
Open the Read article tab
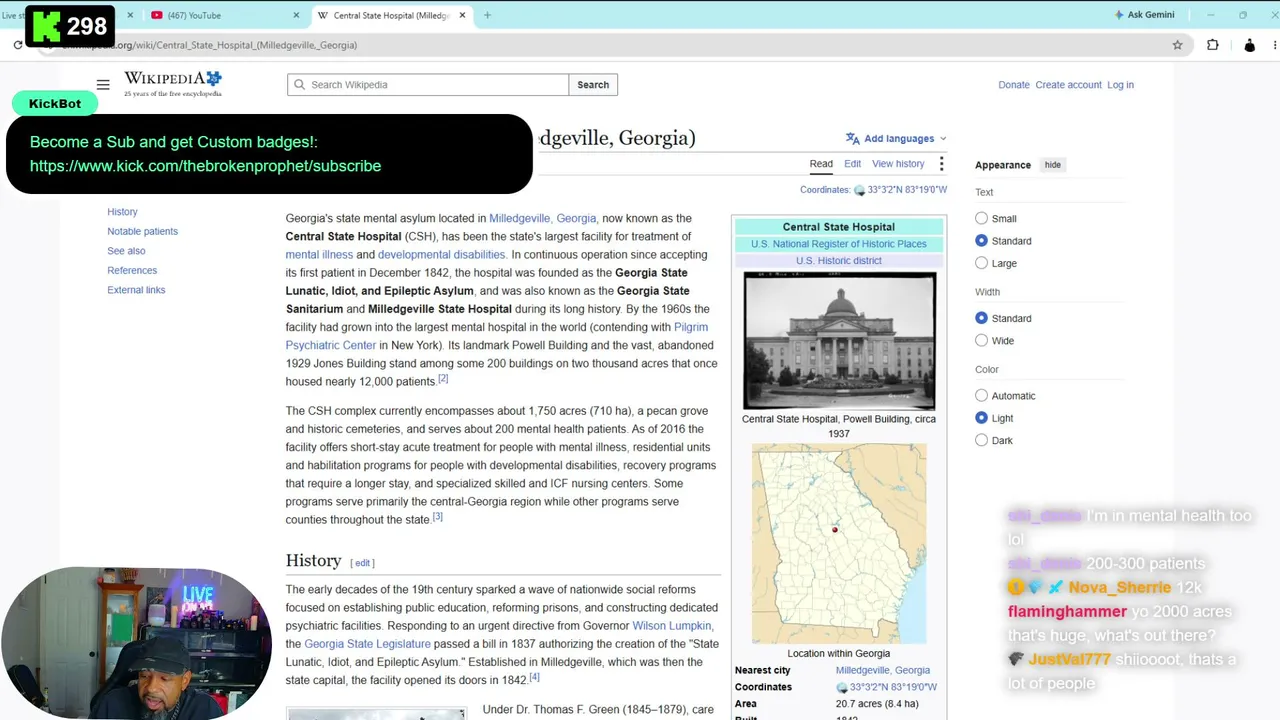pos(821,164)
